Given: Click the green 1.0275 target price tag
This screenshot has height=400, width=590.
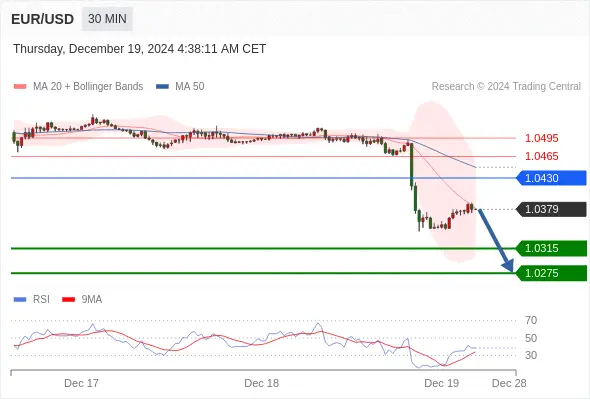Looking at the screenshot, I should [x=552, y=273].
